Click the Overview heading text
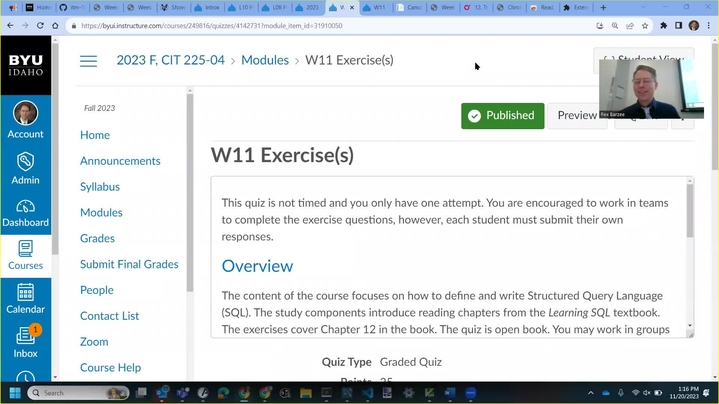Image resolution: width=719 pixels, height=404 pixels. [257, 266]
